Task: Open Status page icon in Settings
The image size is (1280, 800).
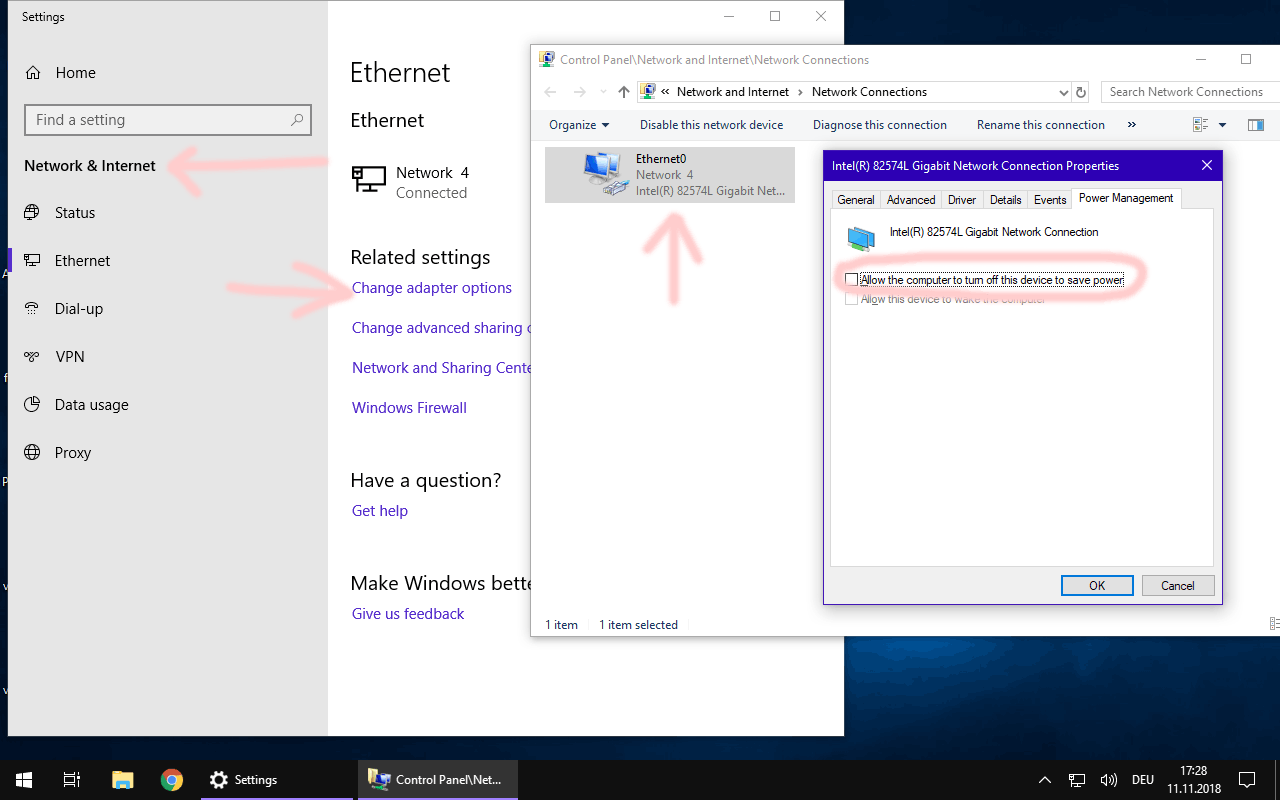Action: click(33, 213)
